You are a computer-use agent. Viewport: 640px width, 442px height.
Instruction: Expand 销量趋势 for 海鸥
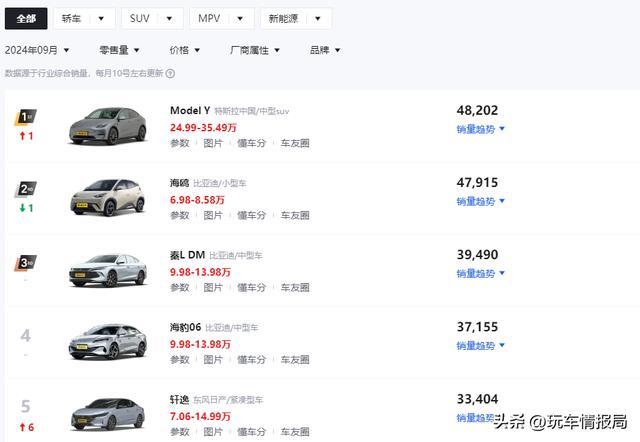(x=481, y=202)
